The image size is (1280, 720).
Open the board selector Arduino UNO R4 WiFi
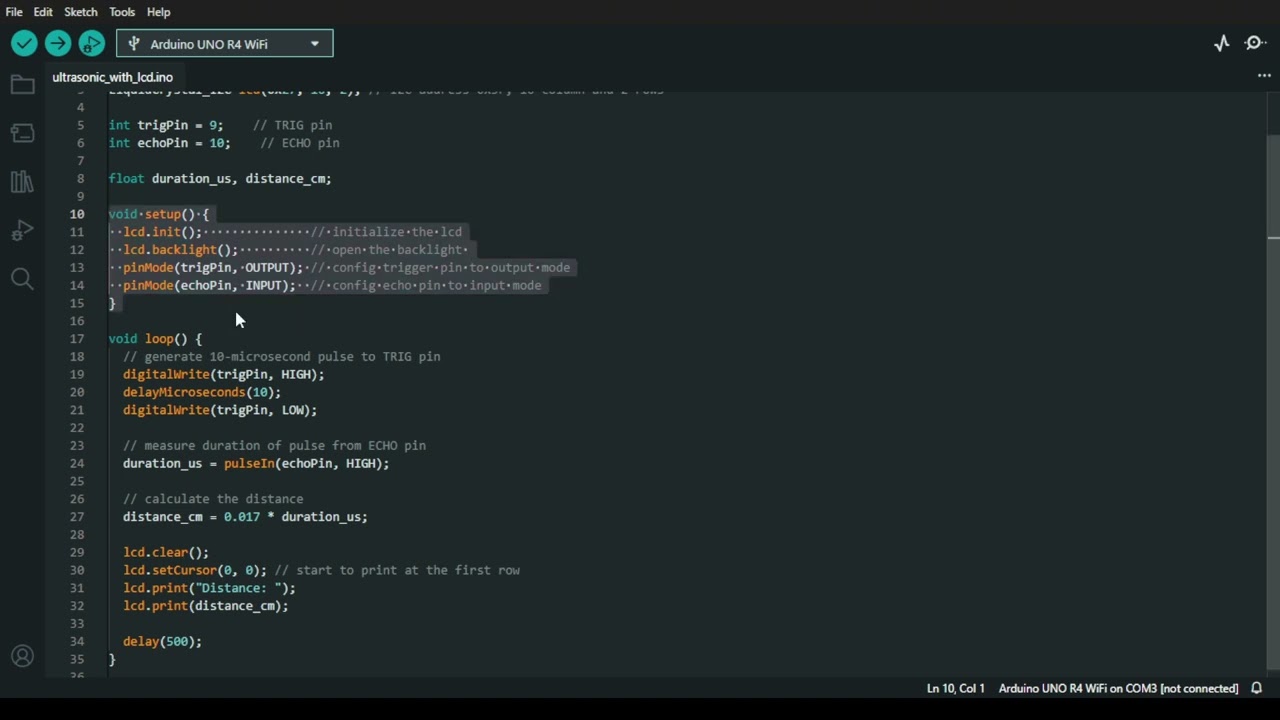(x=224, y=43)
